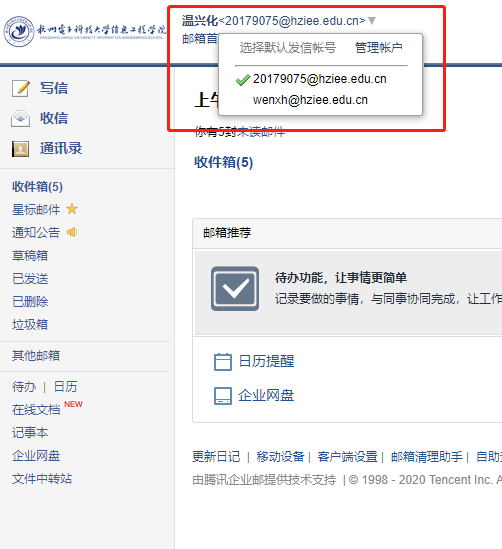This screenshot has height=549, width=502.
Task: Click the calendar icon beside 日历提醒
Action: point(223,362)
